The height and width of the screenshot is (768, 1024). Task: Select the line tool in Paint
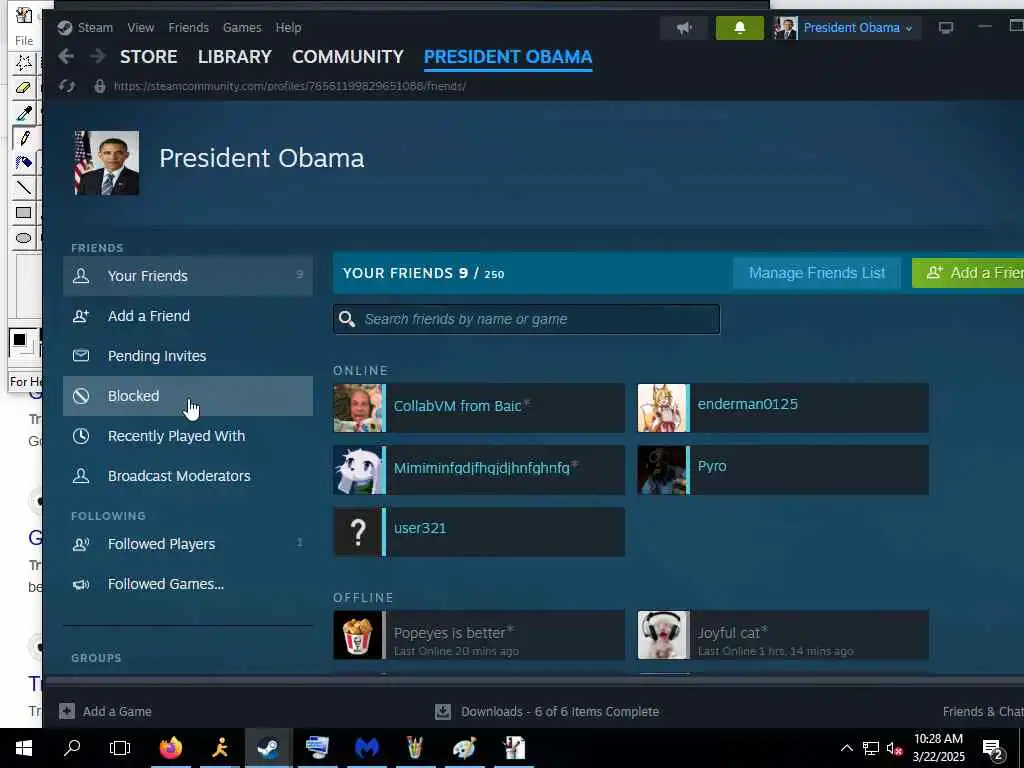(24, 187)
